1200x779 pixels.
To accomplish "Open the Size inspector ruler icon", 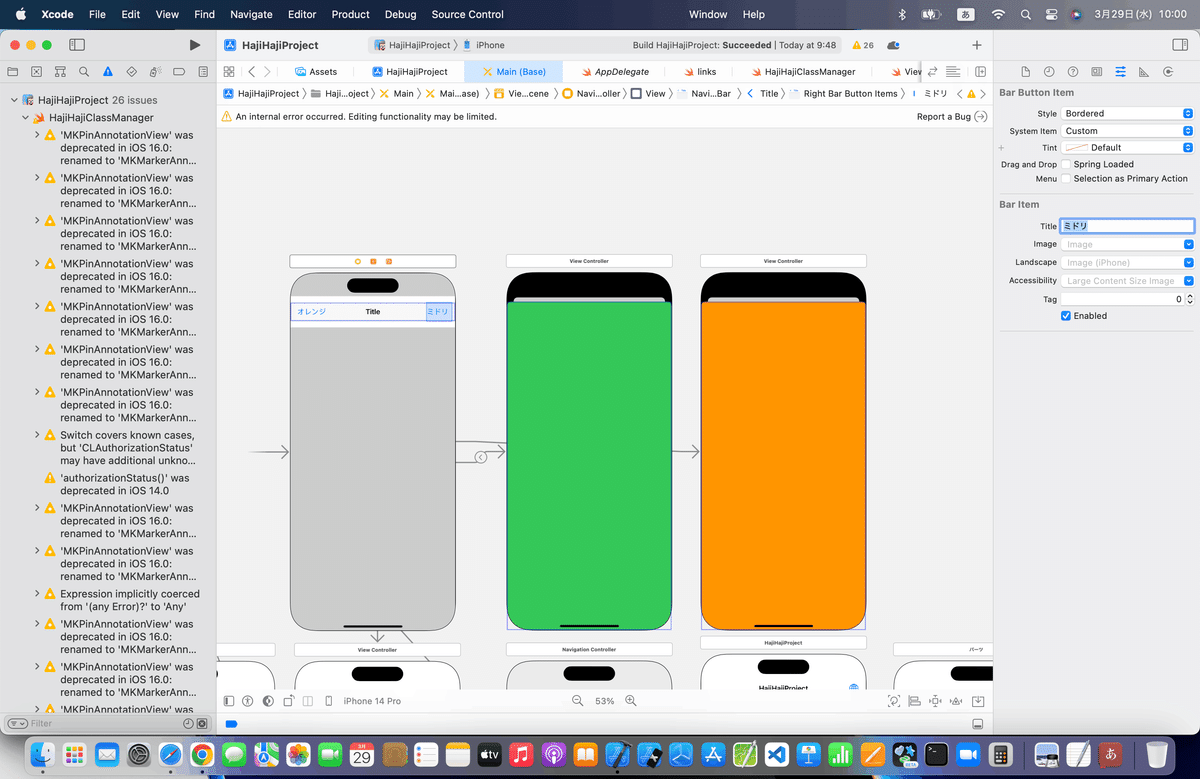I will point(1144,72).
